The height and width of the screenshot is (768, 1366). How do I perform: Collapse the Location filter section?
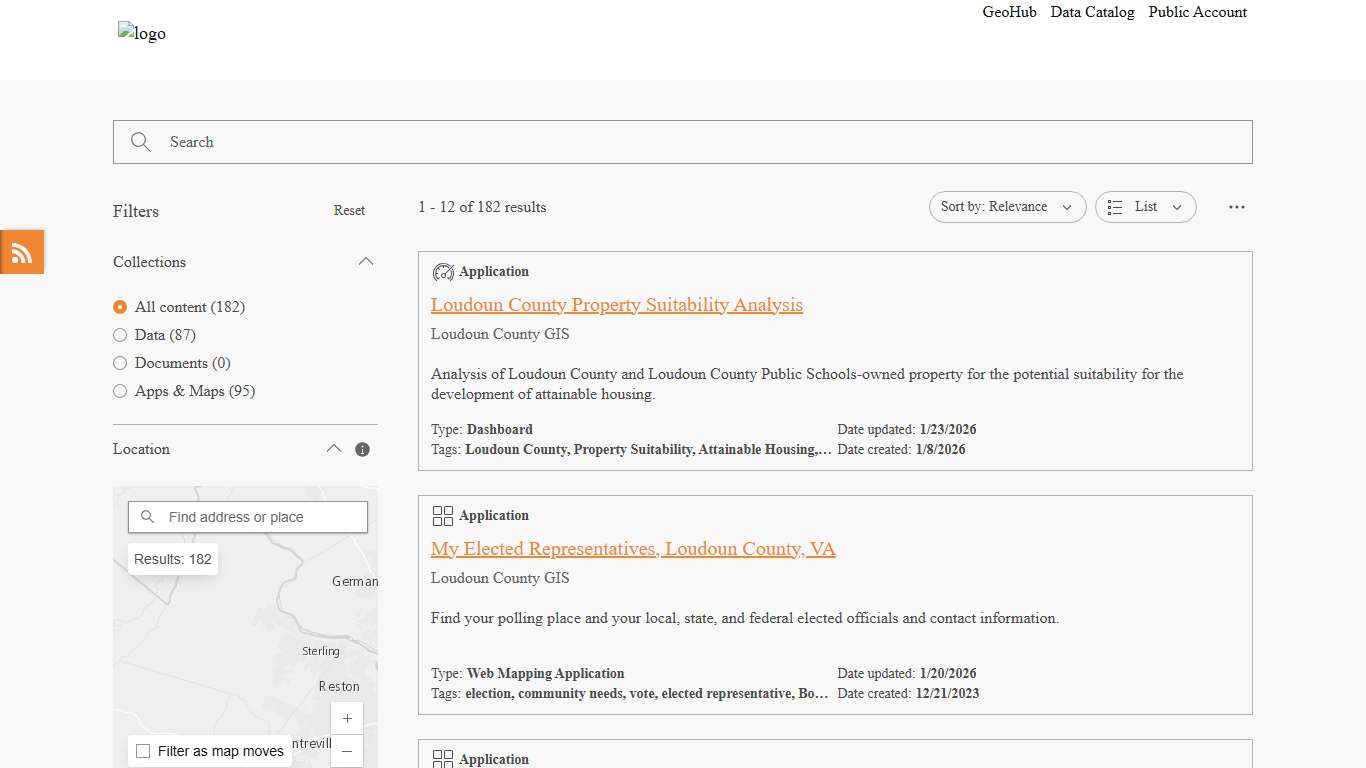pos(334,449)
